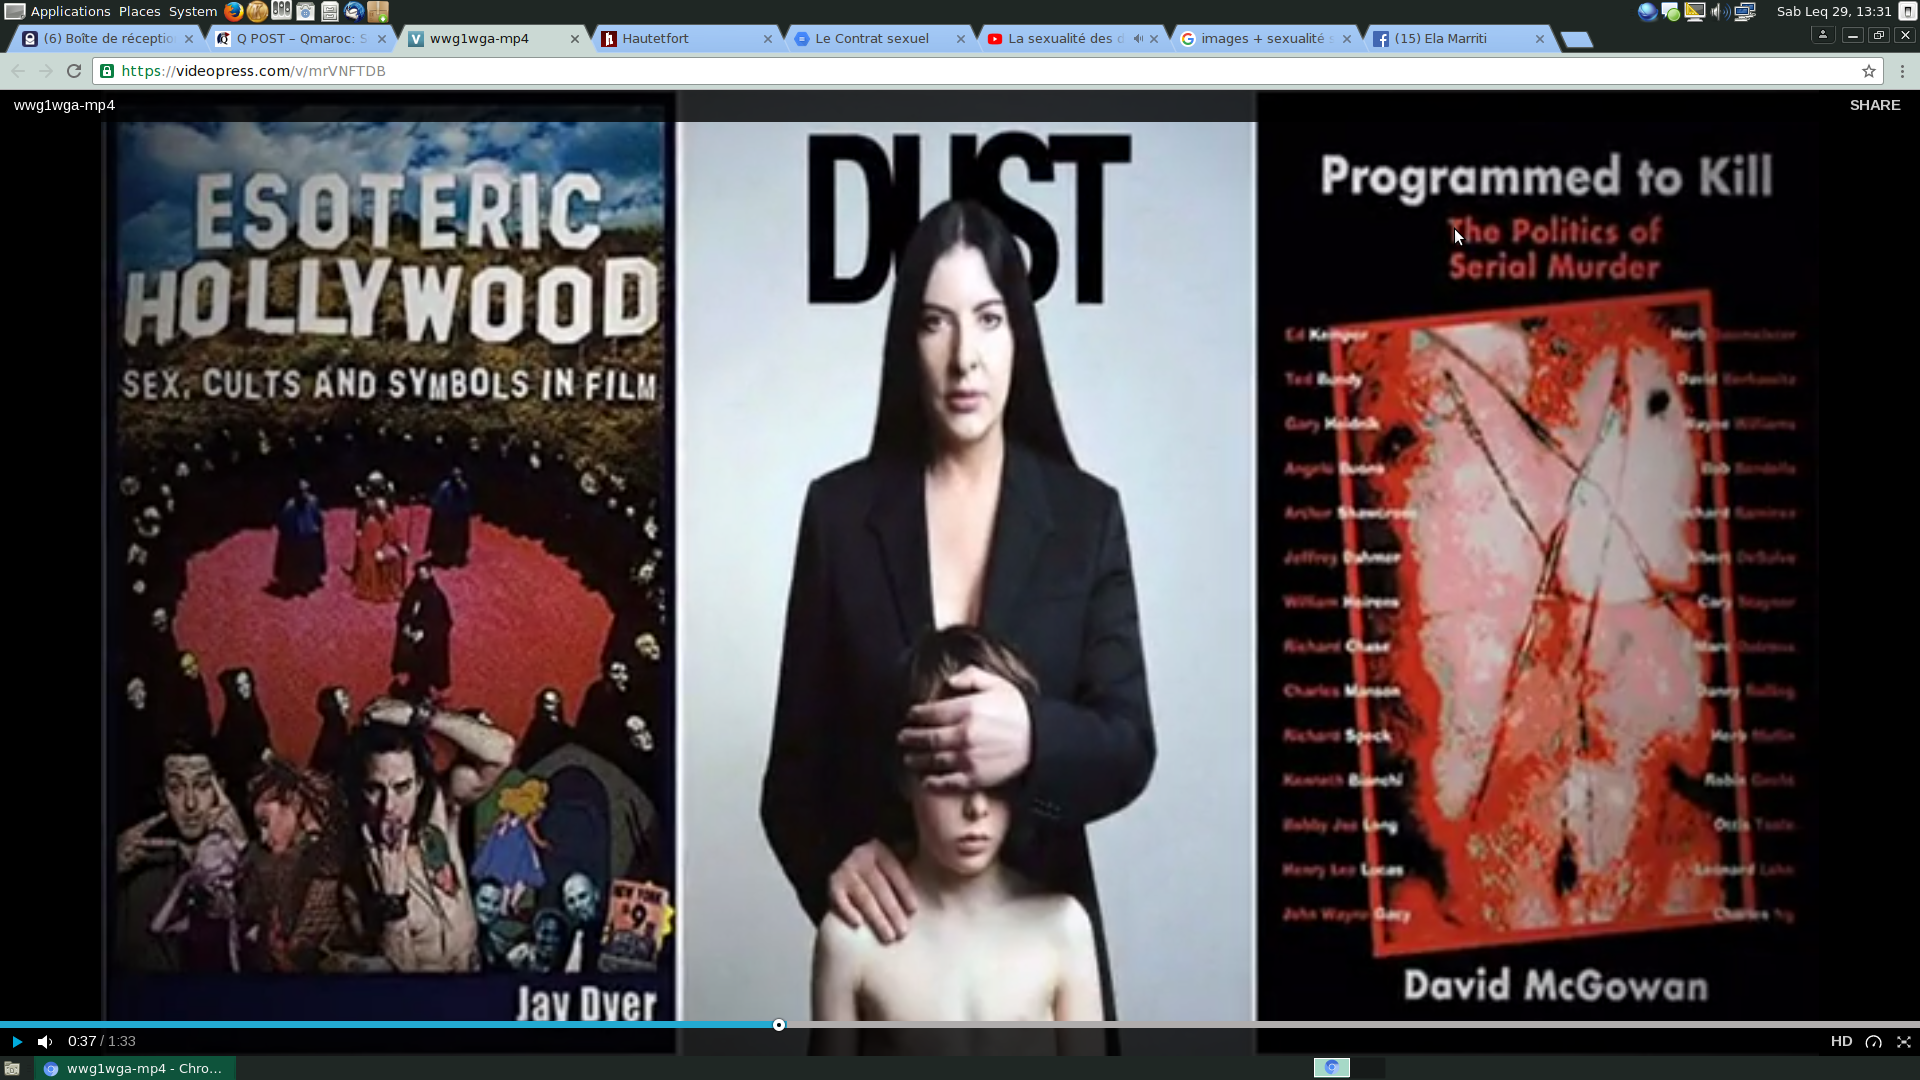Open the screenshot camera launcher in the panel

[305, 11]
